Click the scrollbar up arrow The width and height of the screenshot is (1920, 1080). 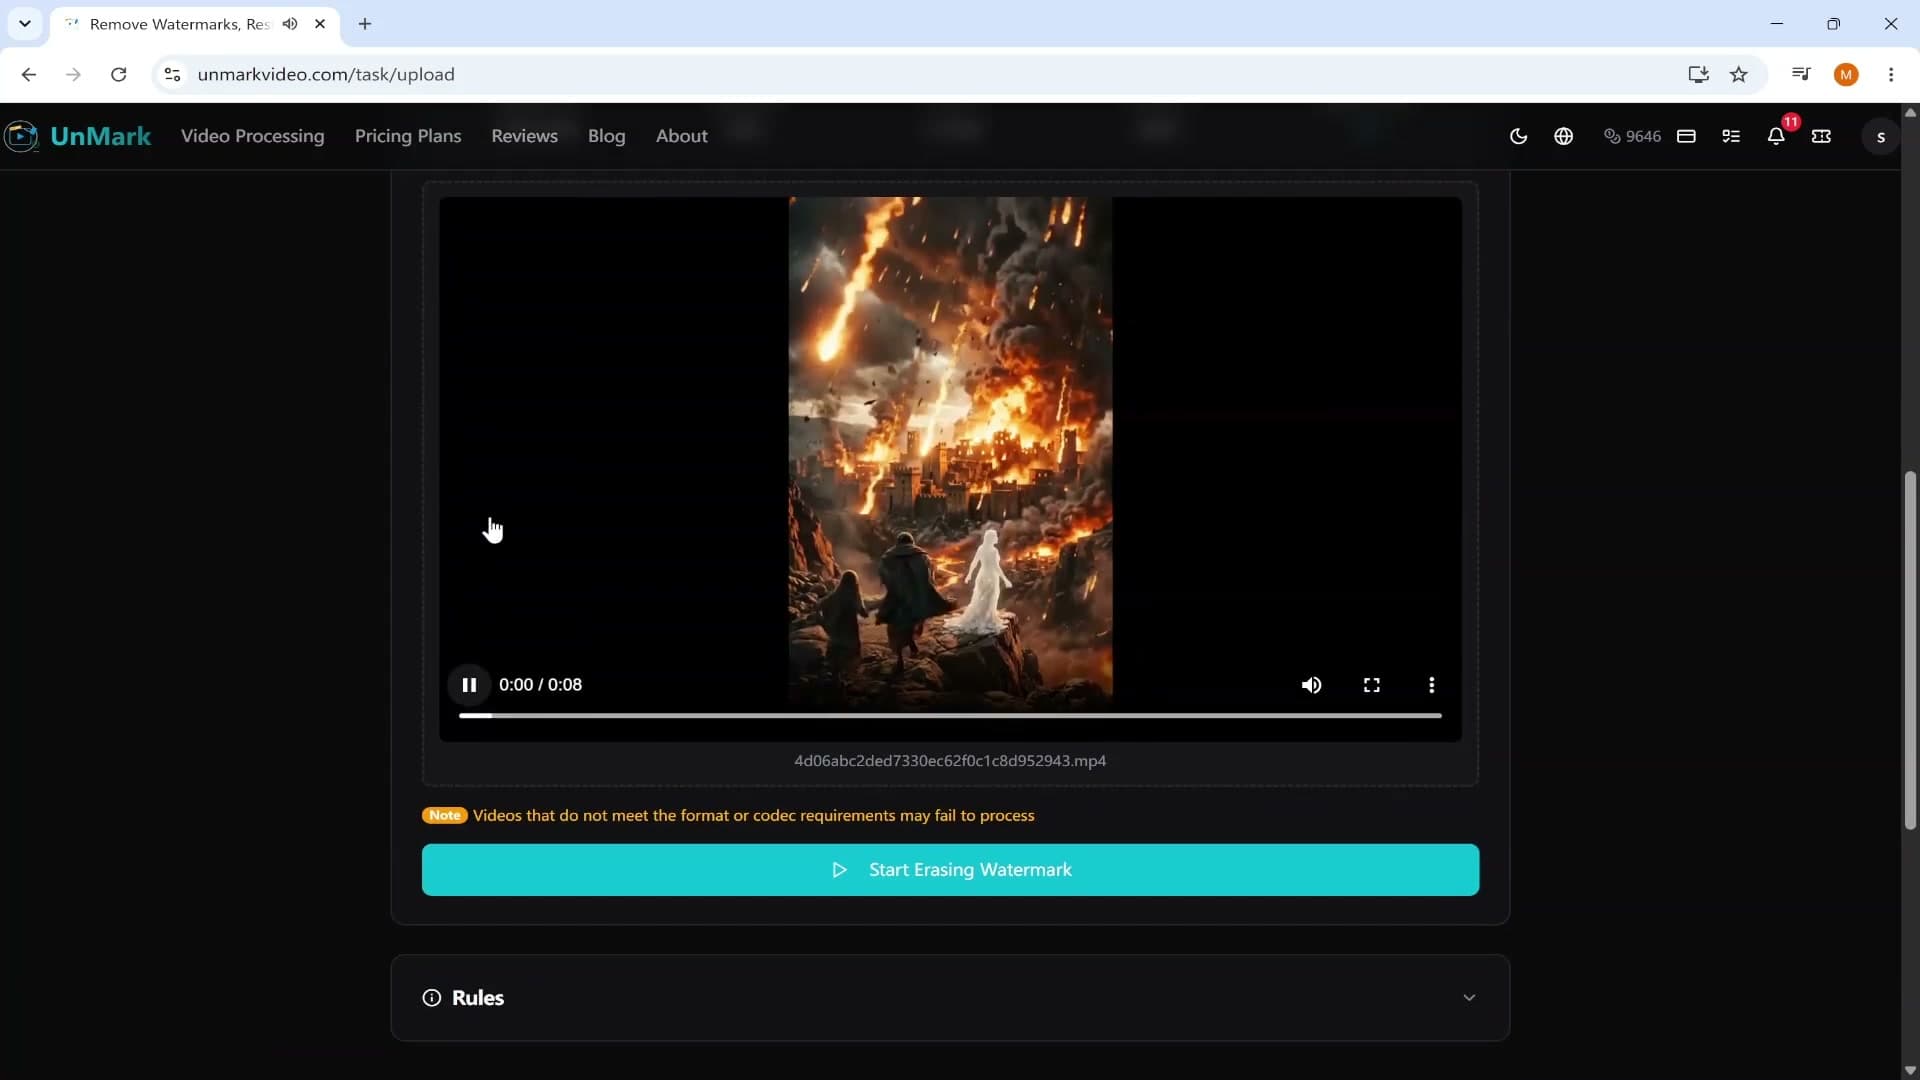[x=1910, y=112]
